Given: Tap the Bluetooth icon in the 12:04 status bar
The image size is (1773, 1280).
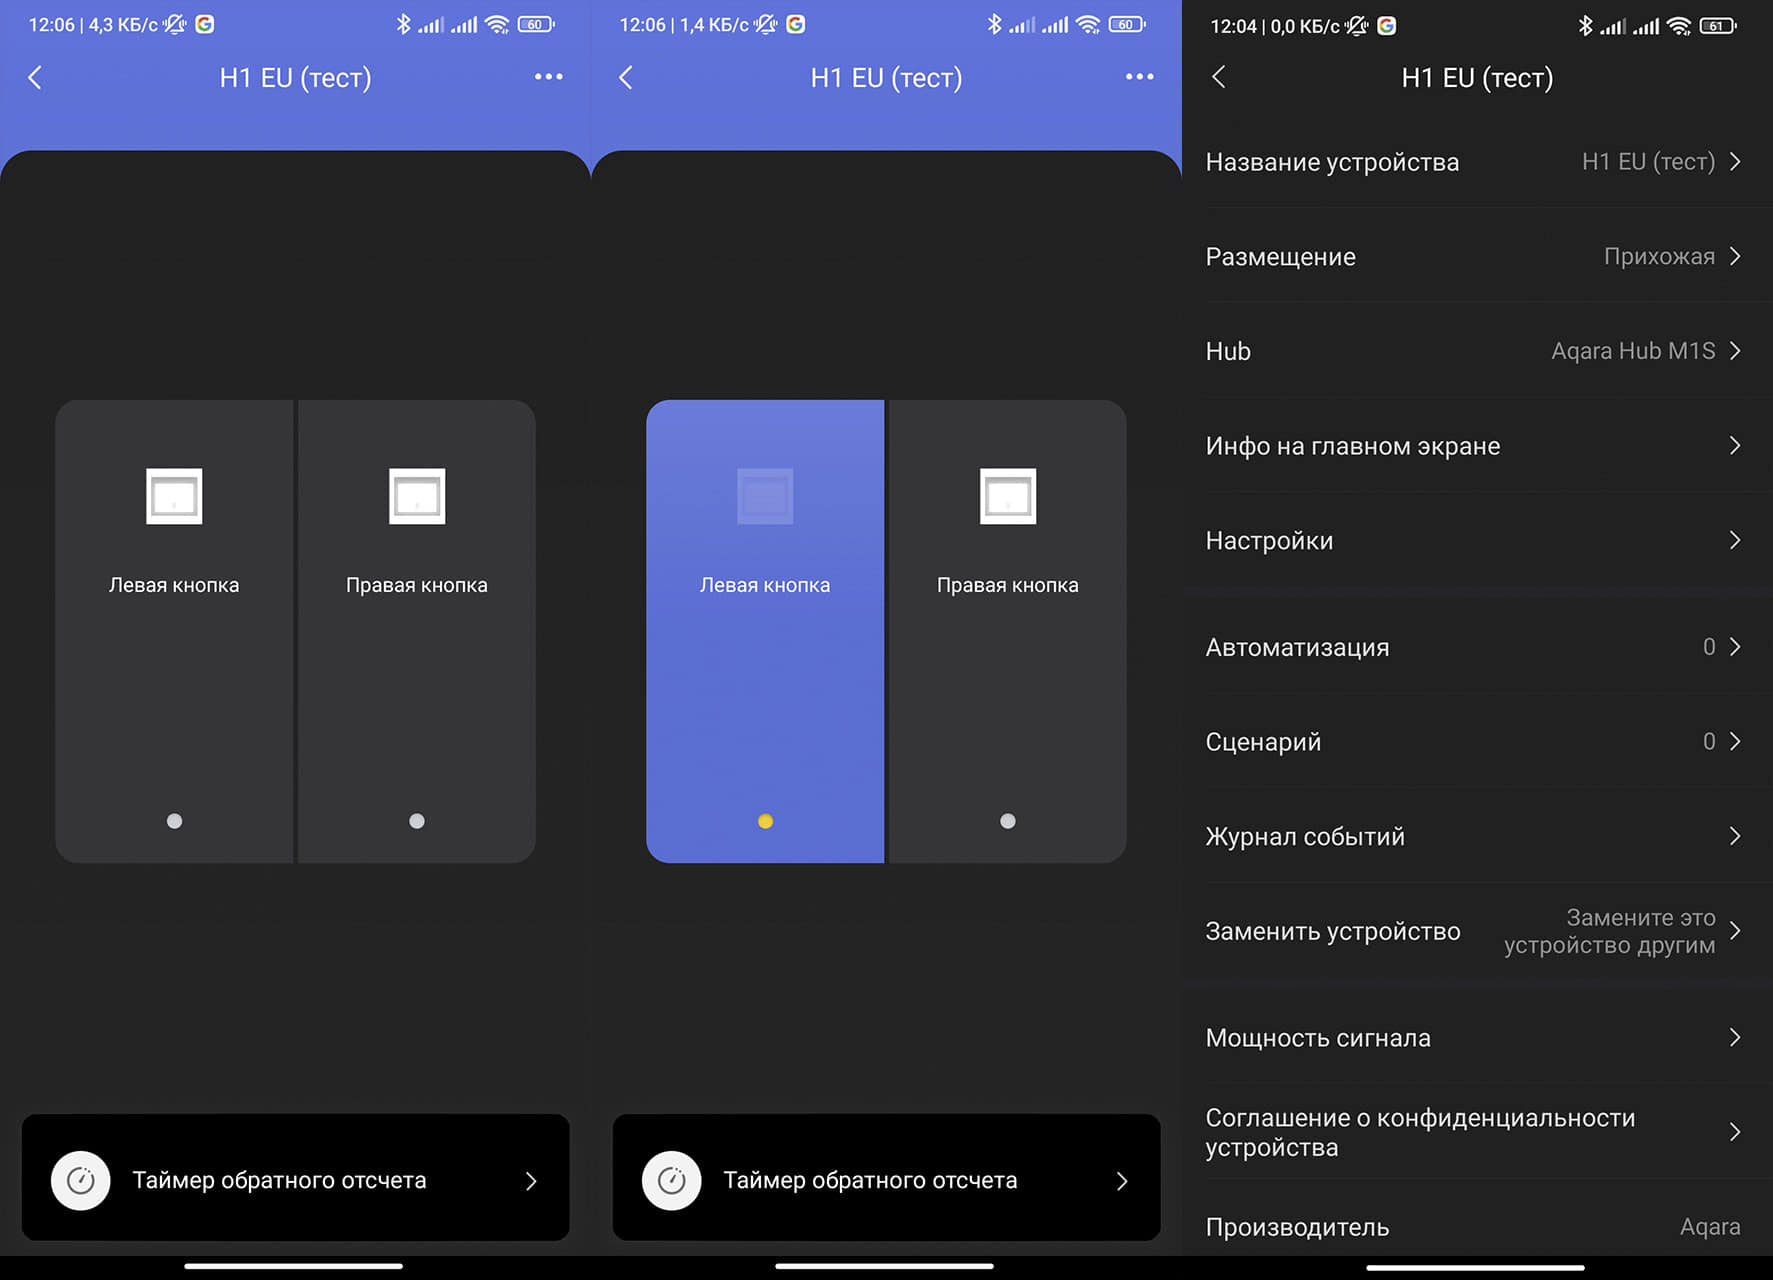Looking at the screenshot, I should point(1585,26).
